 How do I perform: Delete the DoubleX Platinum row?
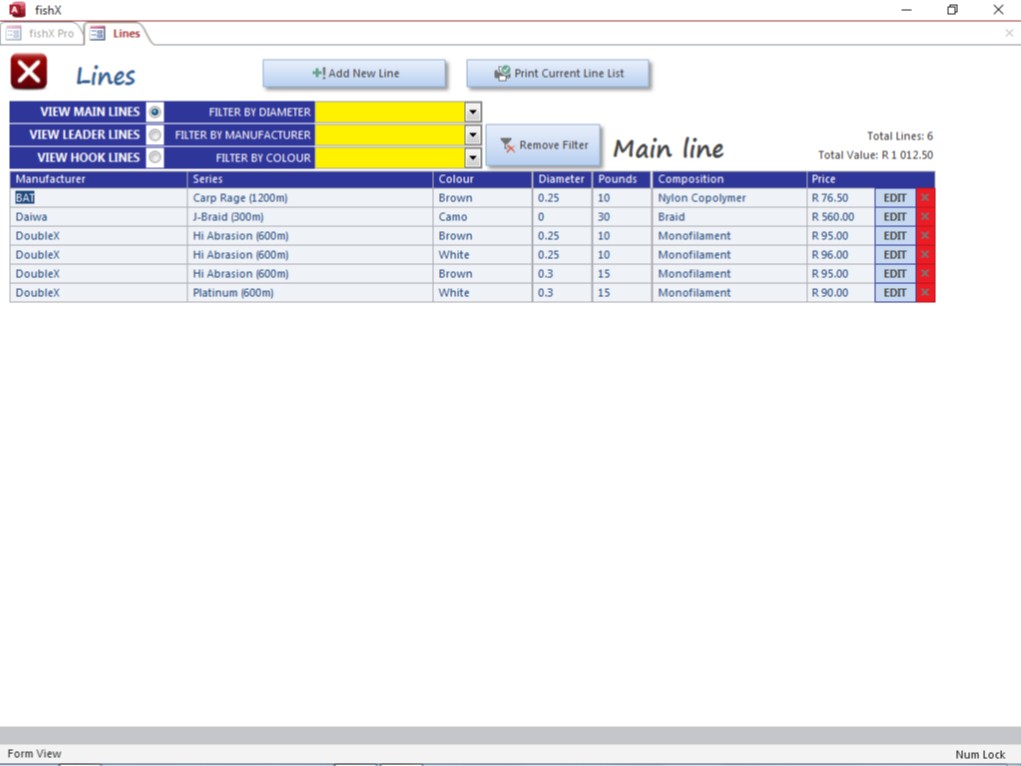(x=925, y=293)
